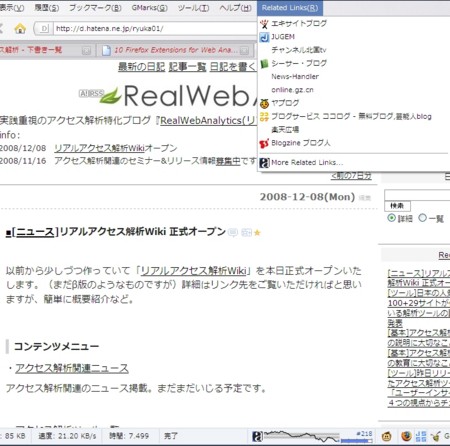Screen dimensions: 450x446
Task: Select シーサー・ブログ menu entry
Action: point(353,63)
